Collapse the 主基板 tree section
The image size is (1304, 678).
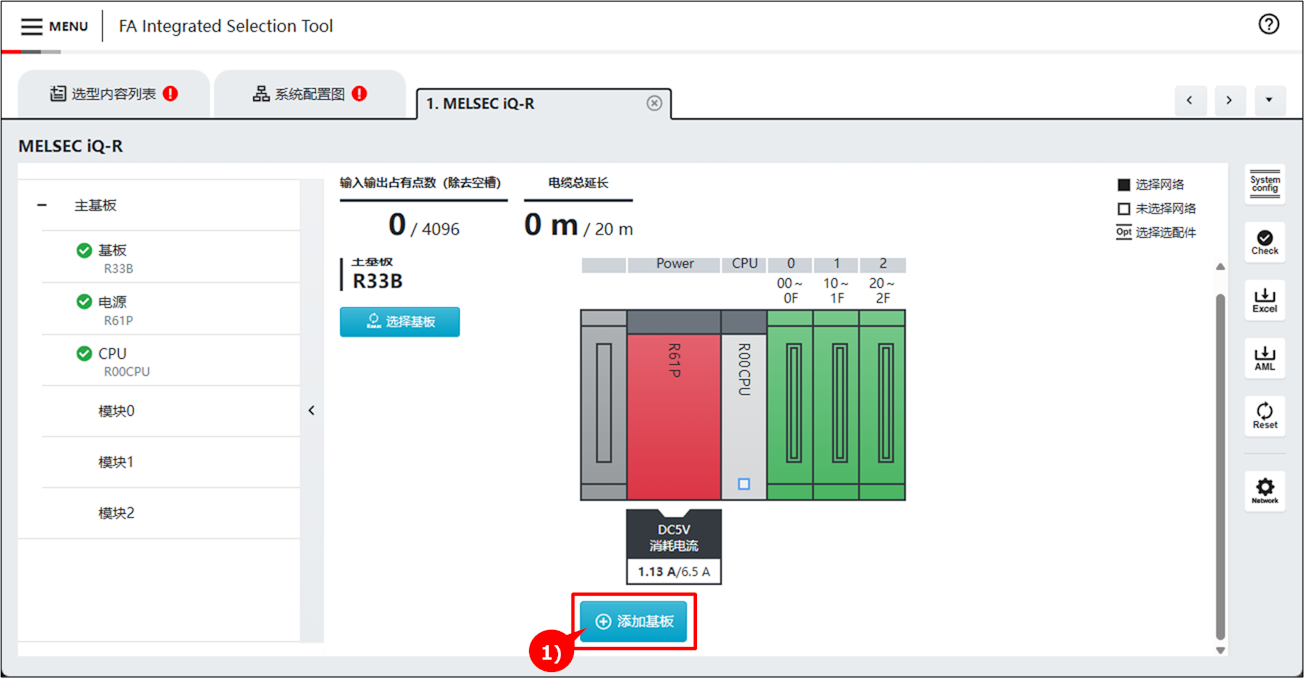42,205
